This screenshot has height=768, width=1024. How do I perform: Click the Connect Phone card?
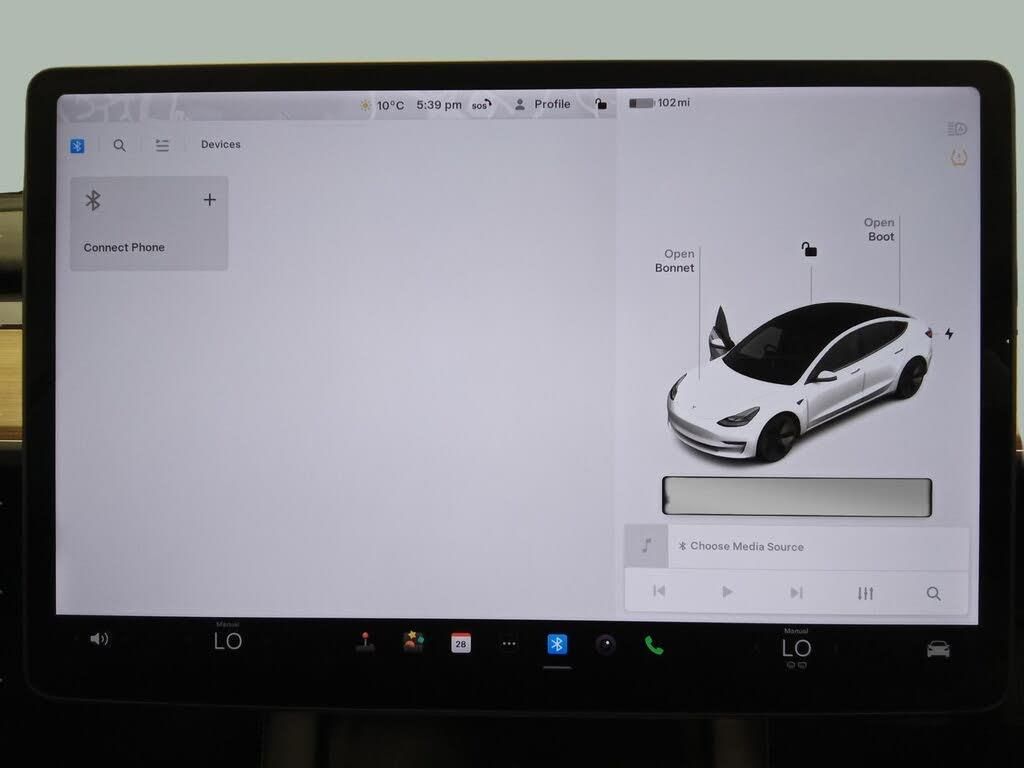click(x=149, y=223)
